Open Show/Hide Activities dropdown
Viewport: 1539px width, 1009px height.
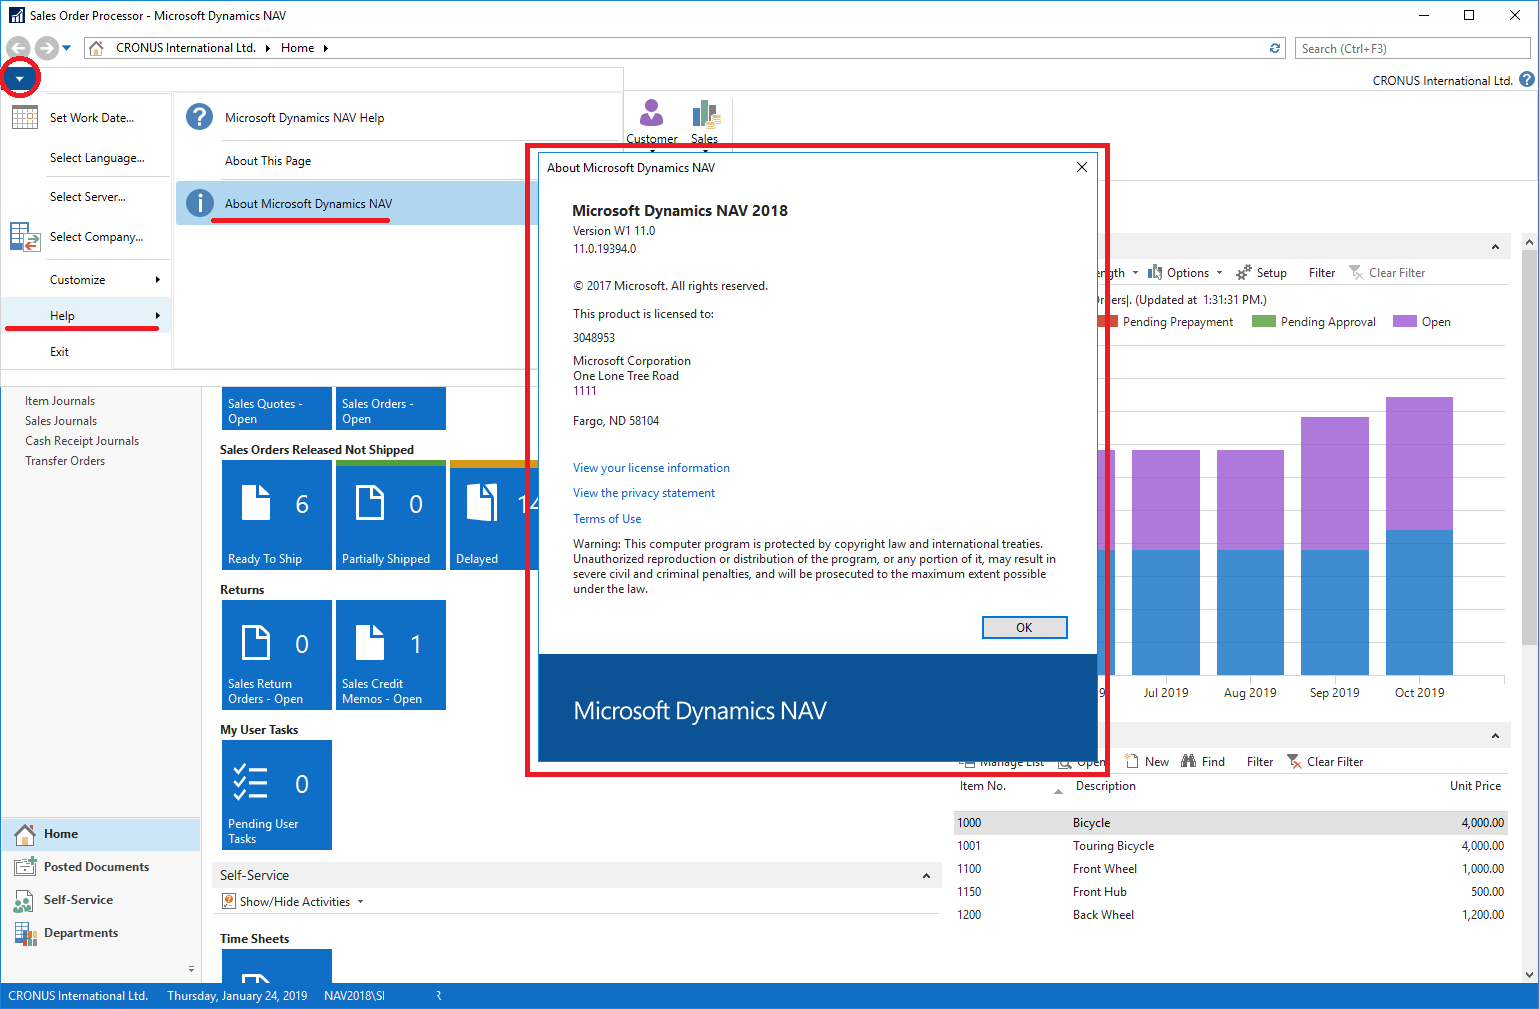pyautogui.click(x=294, y=902)
